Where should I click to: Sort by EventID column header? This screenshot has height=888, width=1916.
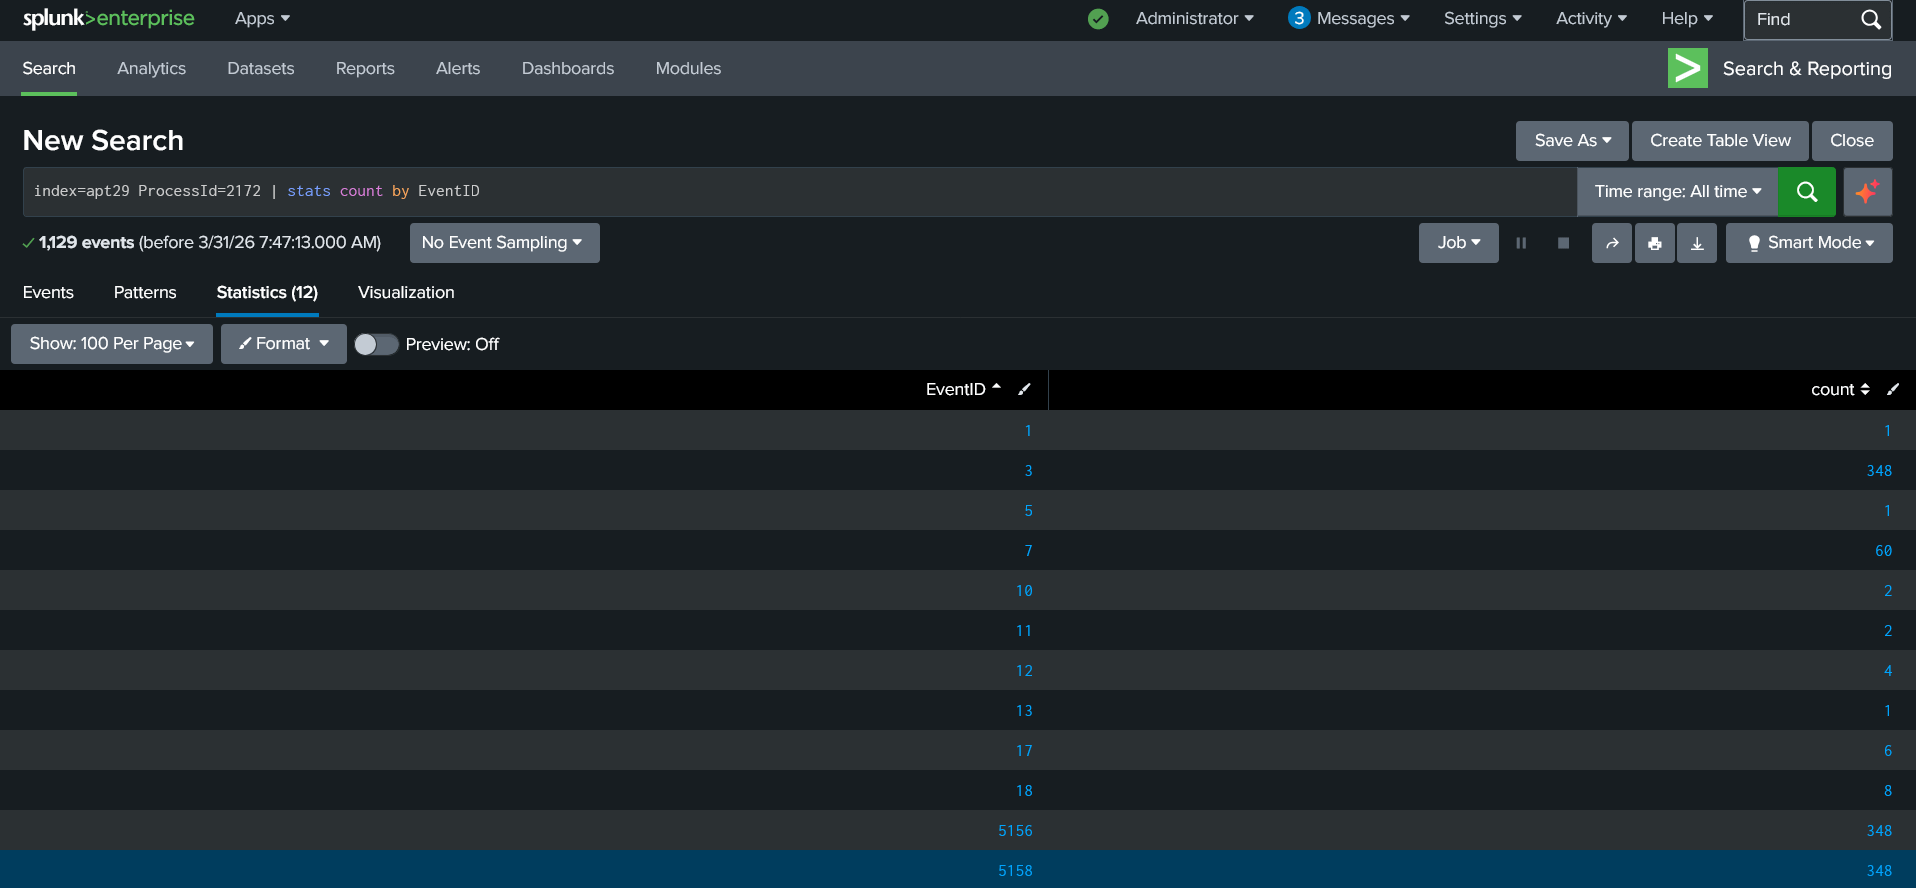[963, 390]
